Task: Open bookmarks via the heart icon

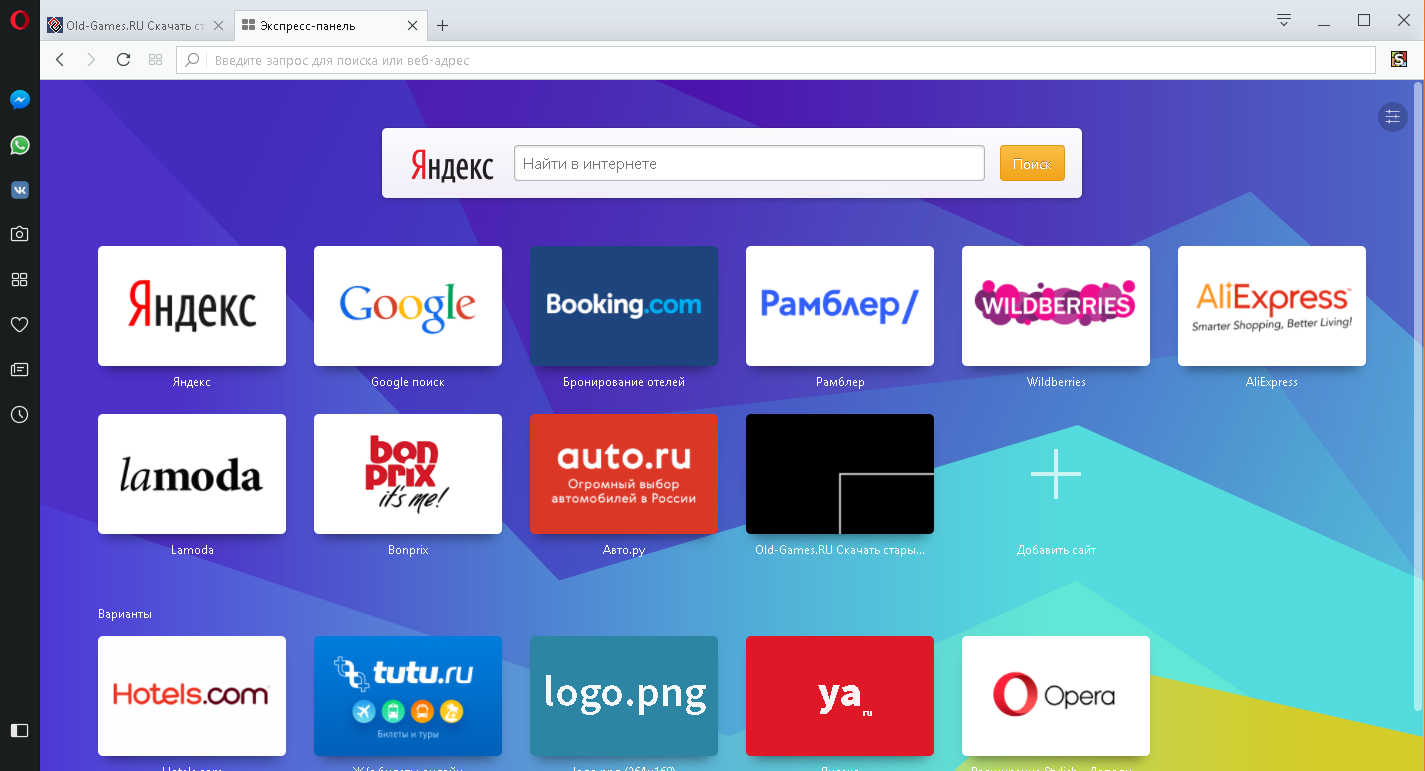Action: pos(19,324)
